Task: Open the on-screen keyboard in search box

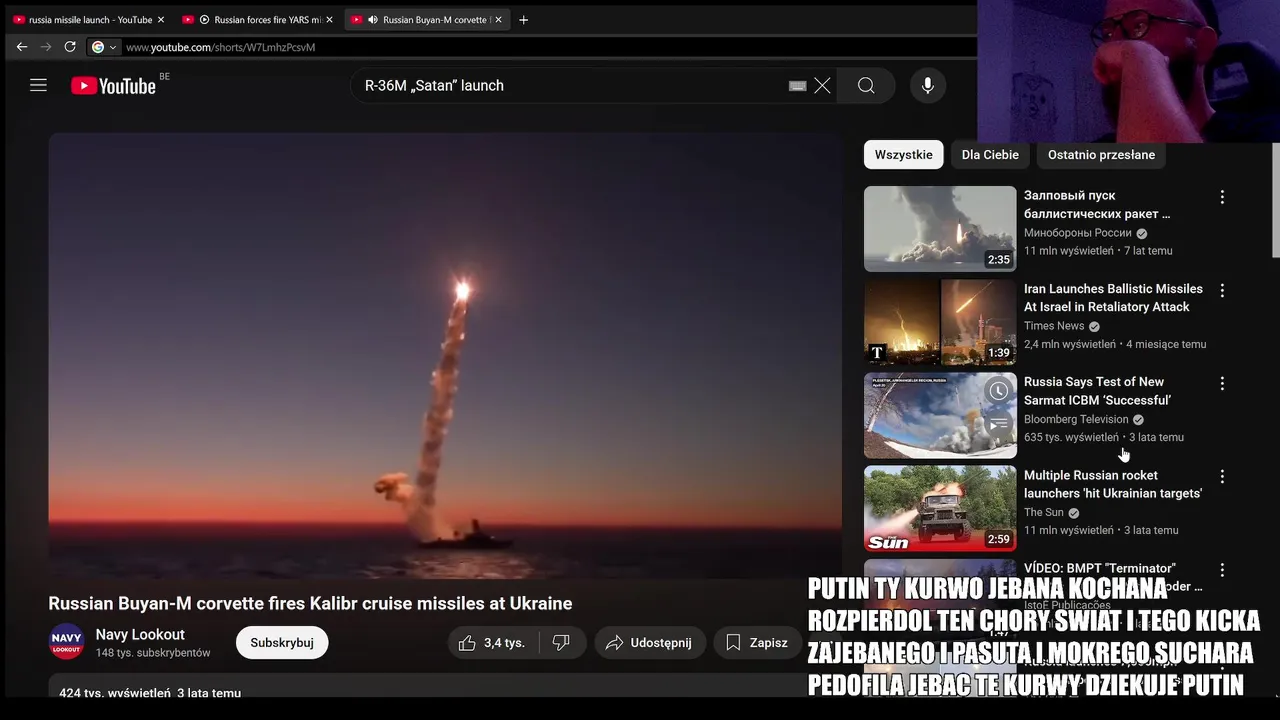Action: (797, 86)
